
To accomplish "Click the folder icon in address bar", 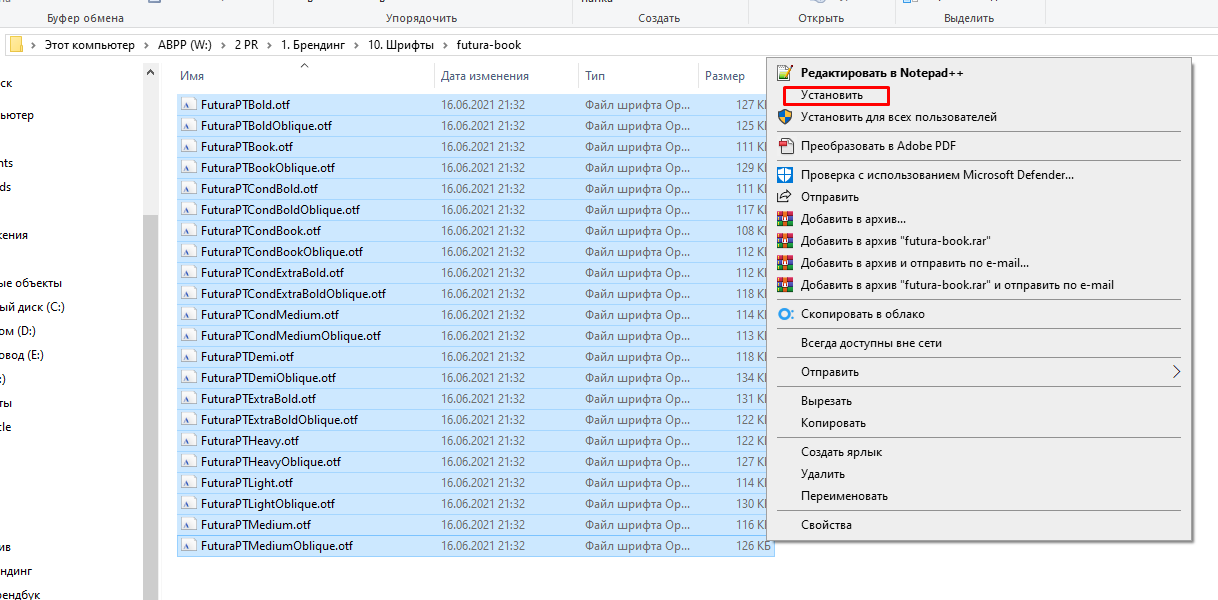I will pos(16,45).
